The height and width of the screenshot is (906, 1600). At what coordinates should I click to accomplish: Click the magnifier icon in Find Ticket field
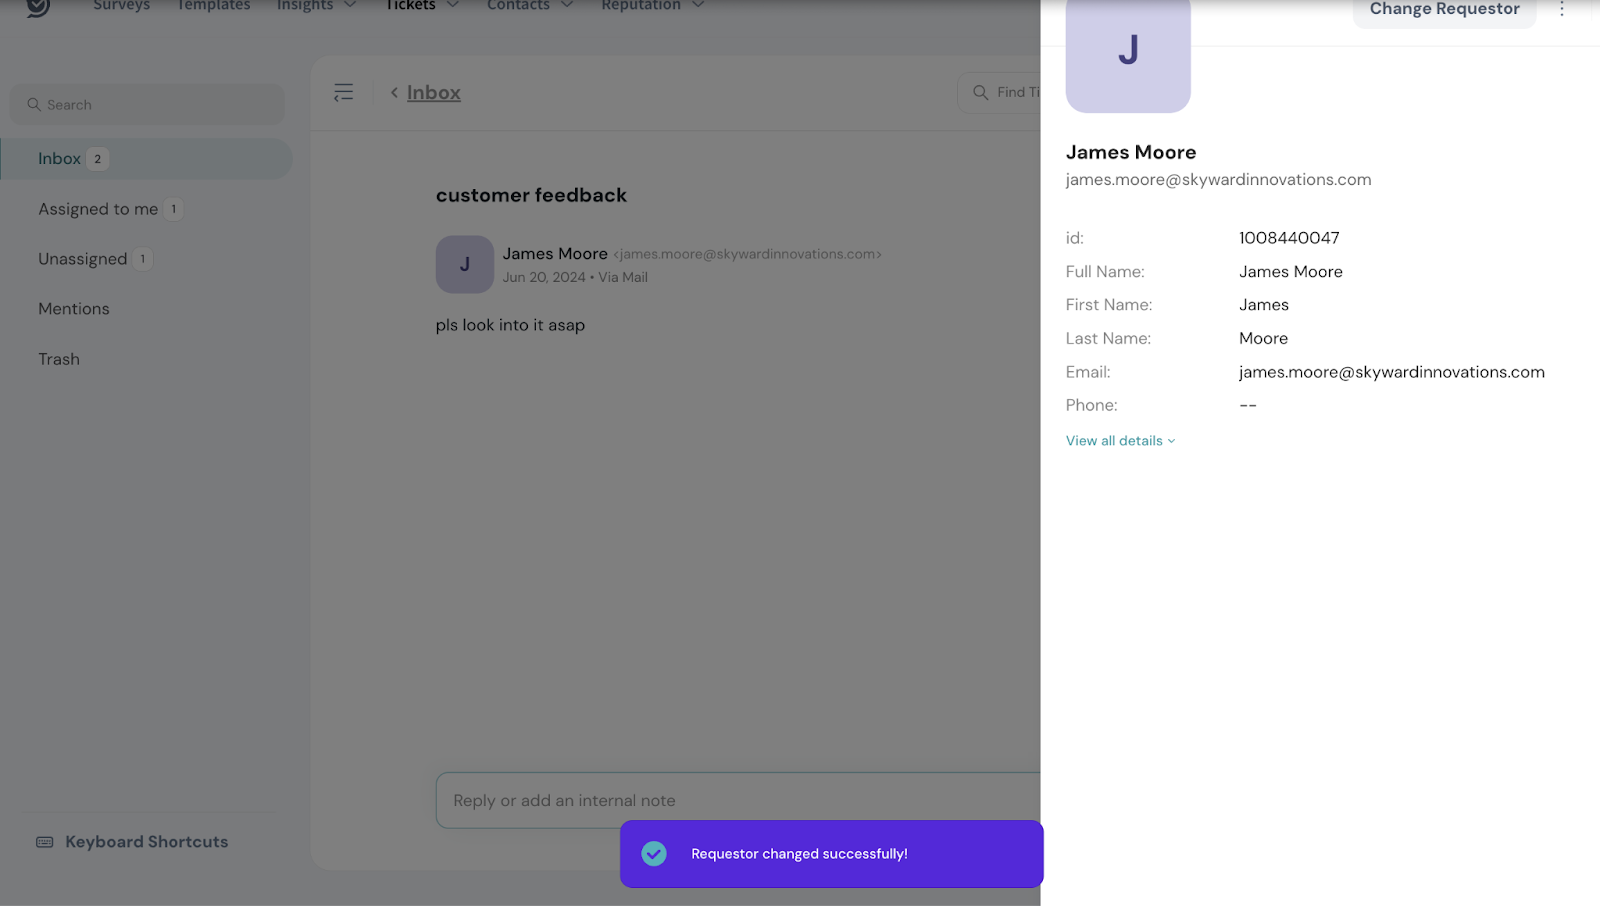coord(980,93)
